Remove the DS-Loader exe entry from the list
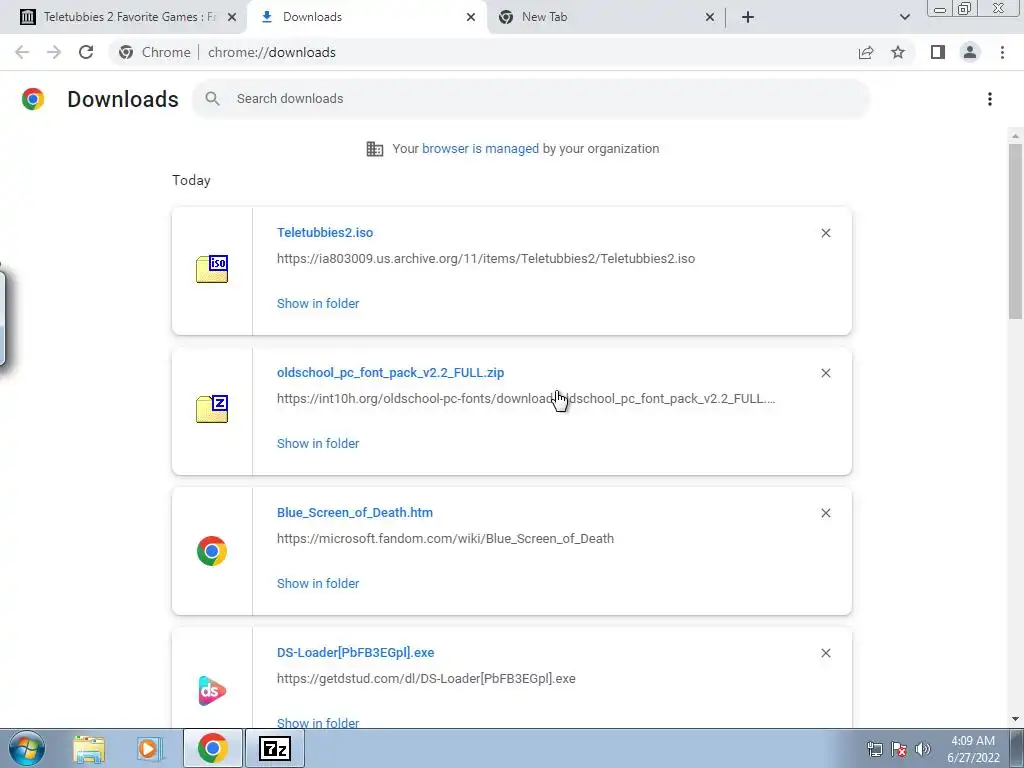 (825, 653)
